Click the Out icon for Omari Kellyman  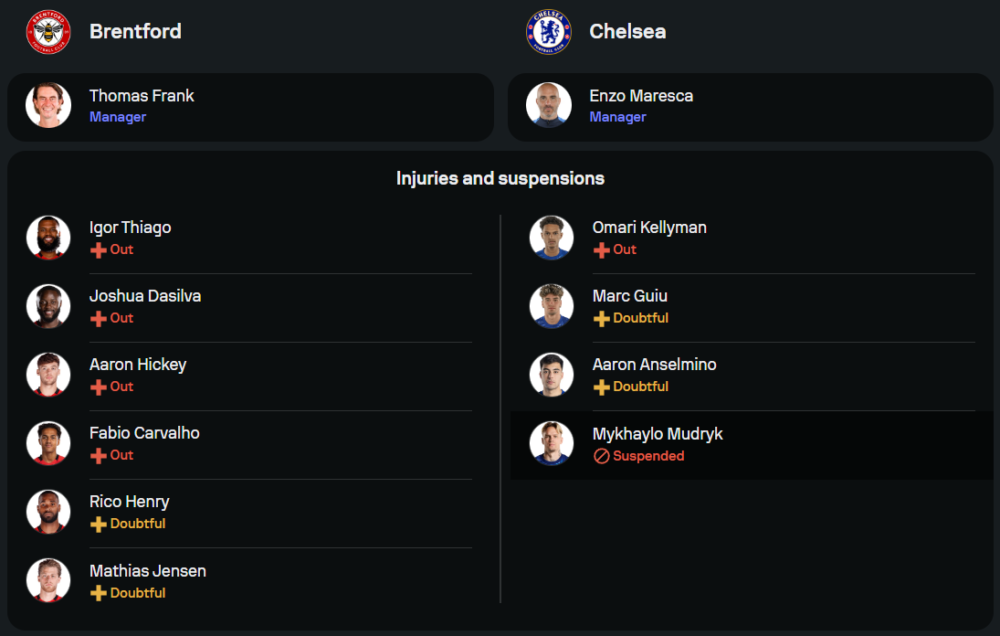(x=601, y=250)
